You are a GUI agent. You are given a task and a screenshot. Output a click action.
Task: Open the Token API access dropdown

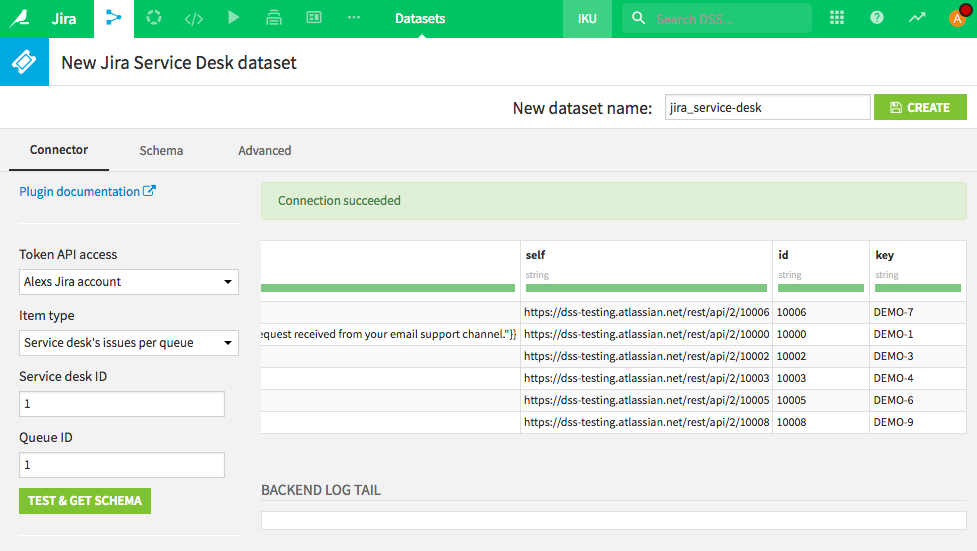coord(129,282)
